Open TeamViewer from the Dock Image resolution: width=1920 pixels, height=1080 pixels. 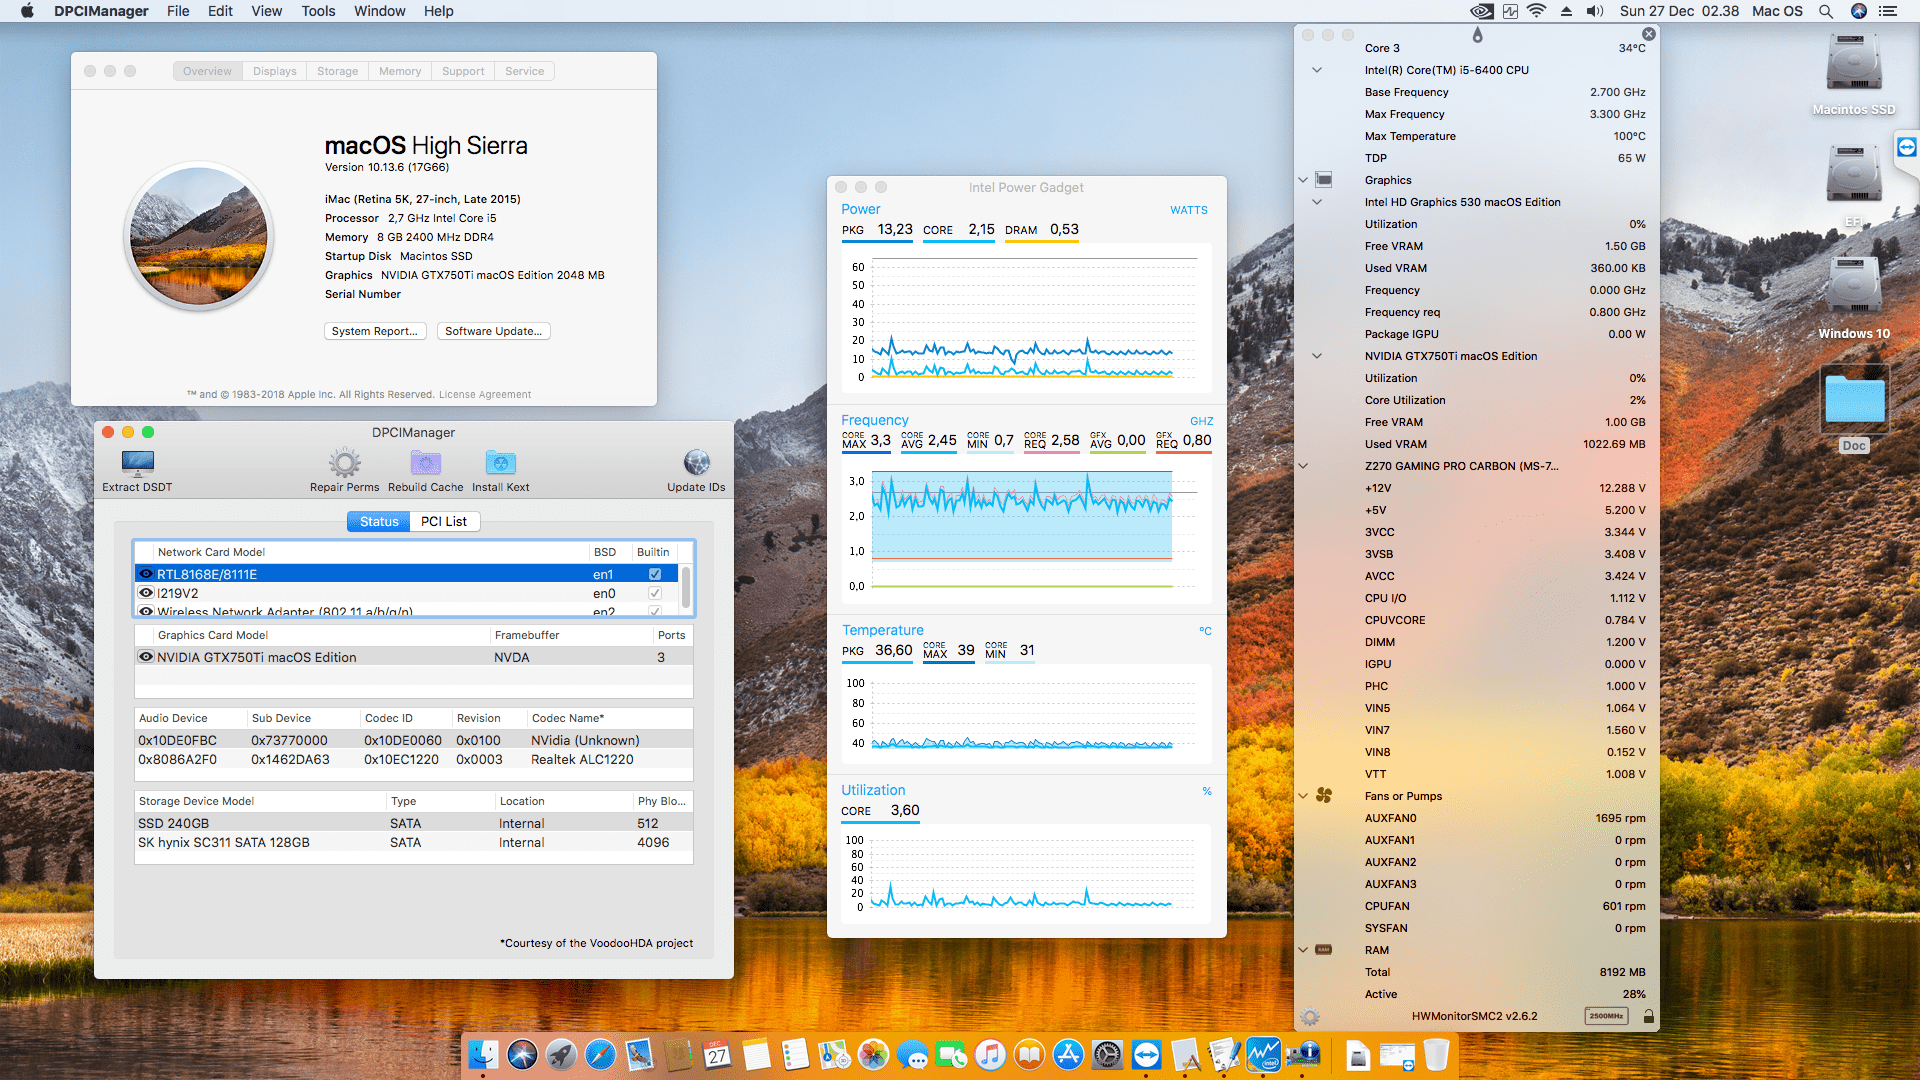pyautogui.click(x=1146, y=1054)
